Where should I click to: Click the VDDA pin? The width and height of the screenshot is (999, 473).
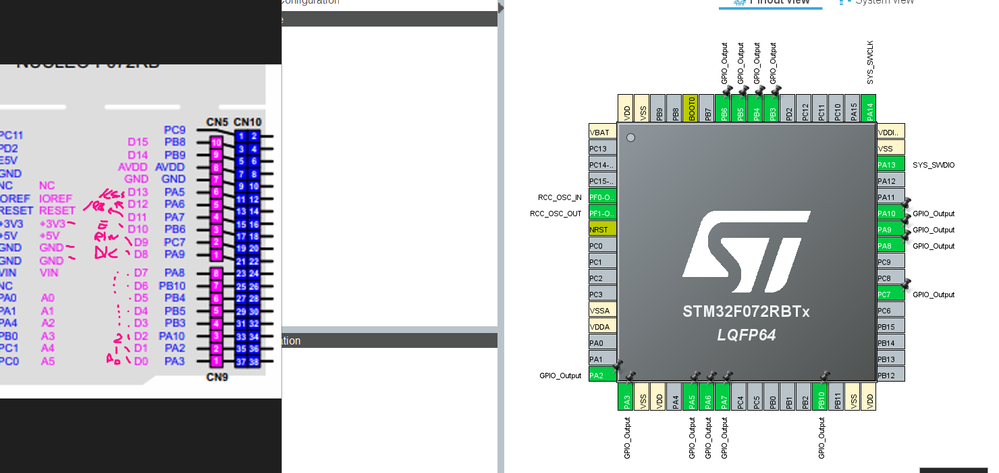coord(602,327)
